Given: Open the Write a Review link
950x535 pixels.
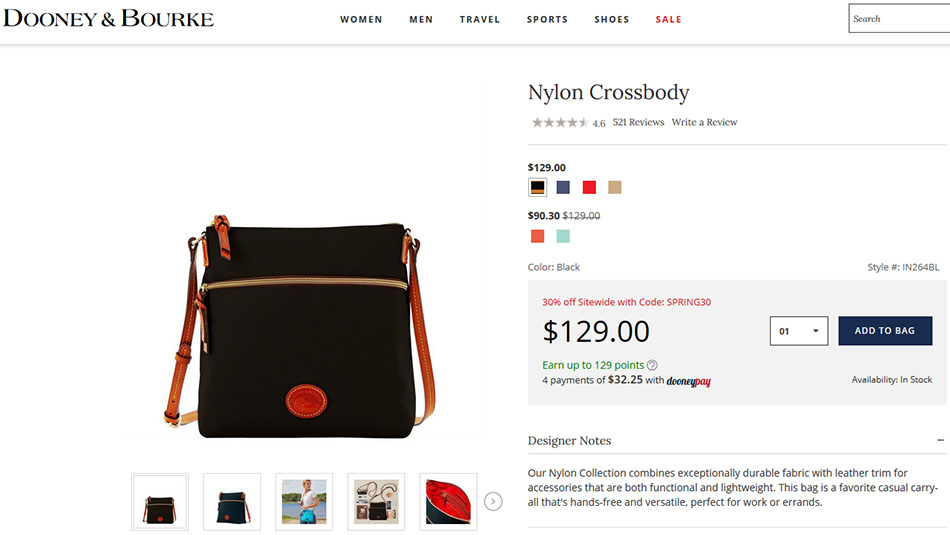Looking at the screenshot, I should tap(705, 122).
